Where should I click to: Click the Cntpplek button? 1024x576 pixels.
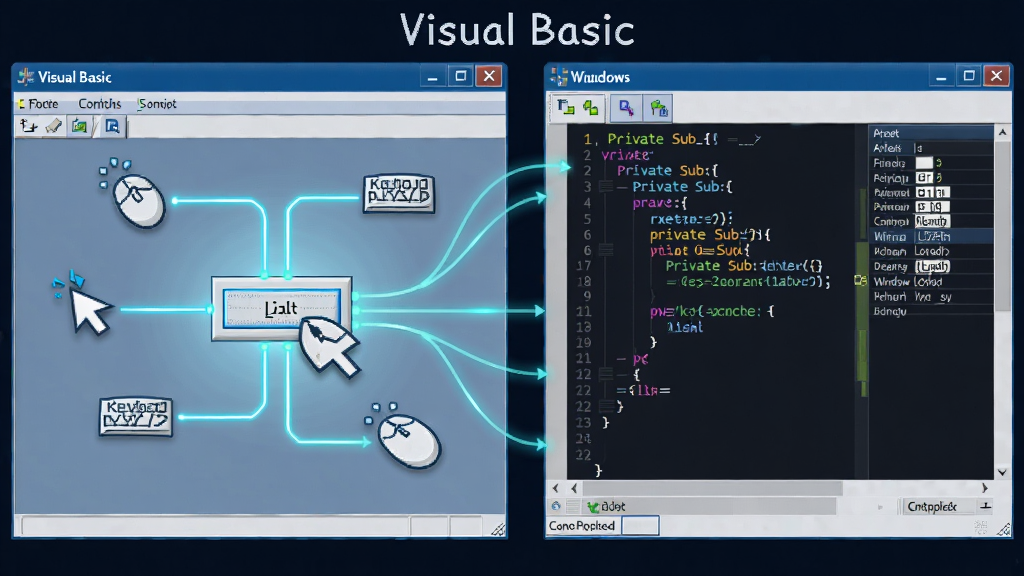932,507
